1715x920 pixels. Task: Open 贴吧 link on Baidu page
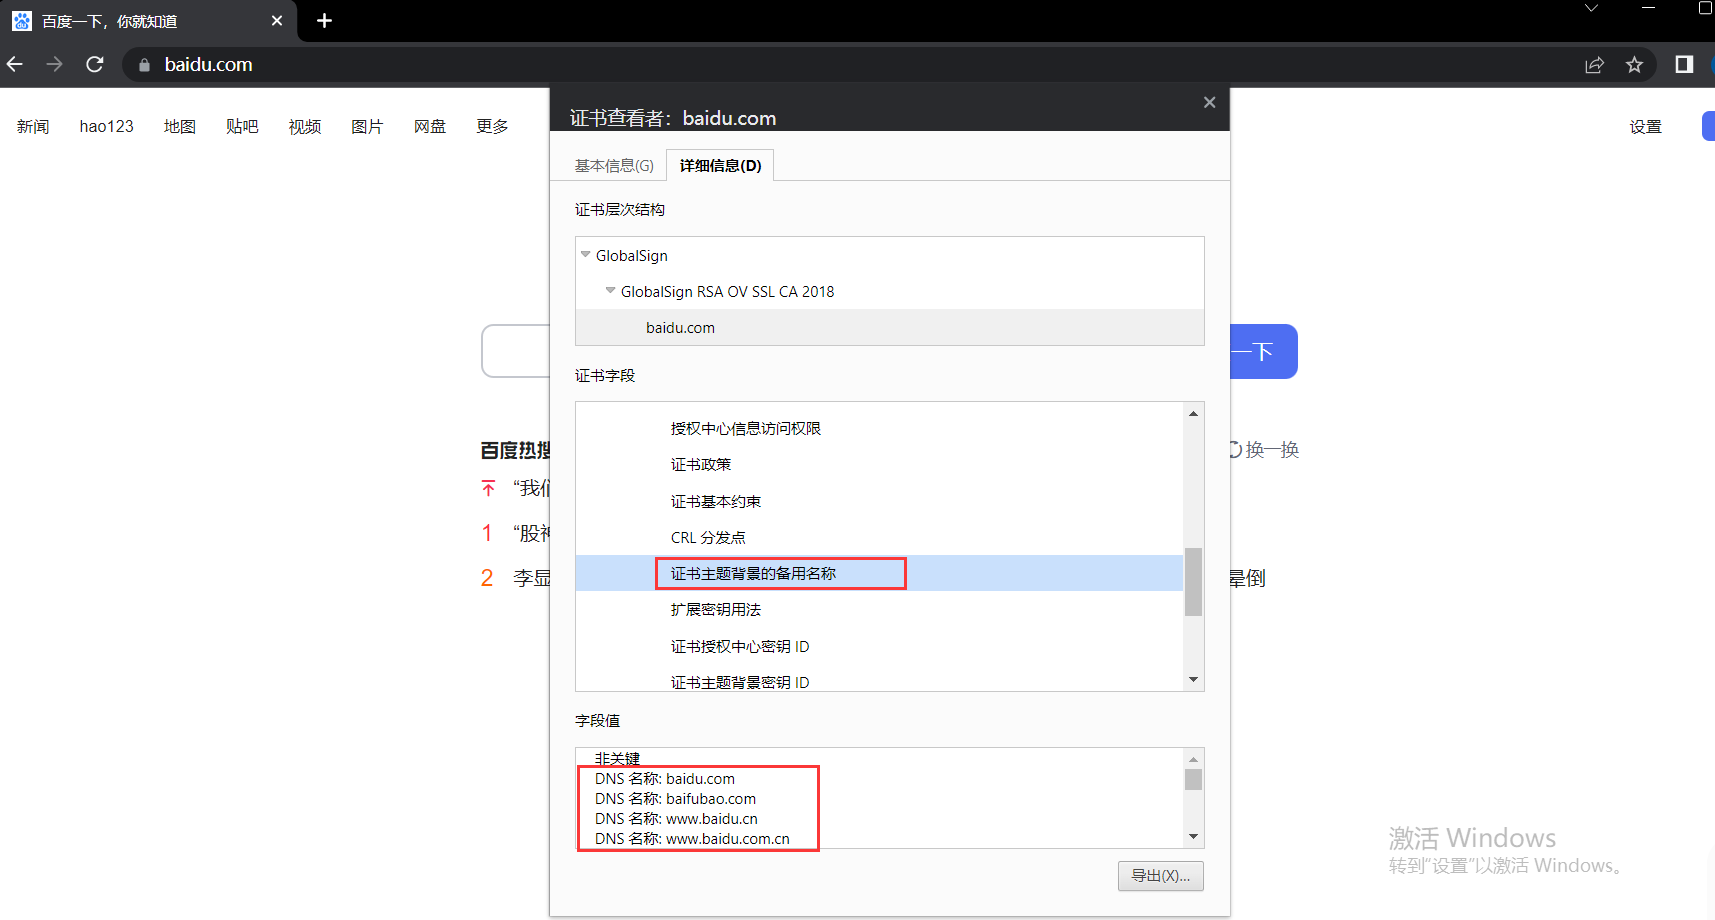[242, 126]
